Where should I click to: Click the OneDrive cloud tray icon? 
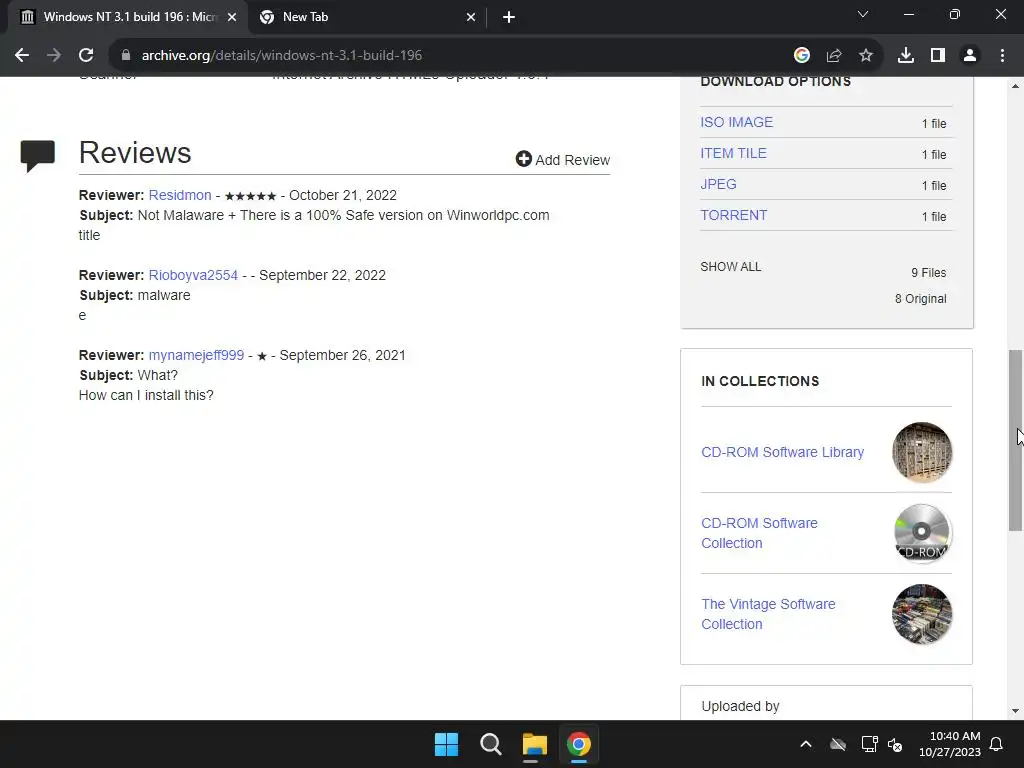tap(838, 744)
